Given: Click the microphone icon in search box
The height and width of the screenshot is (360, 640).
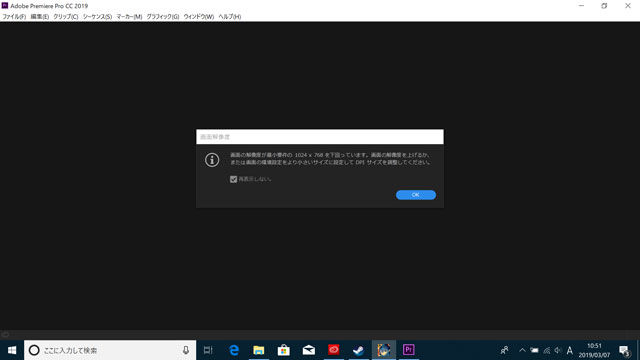Looking at the screenshot, I should (186, 350).
